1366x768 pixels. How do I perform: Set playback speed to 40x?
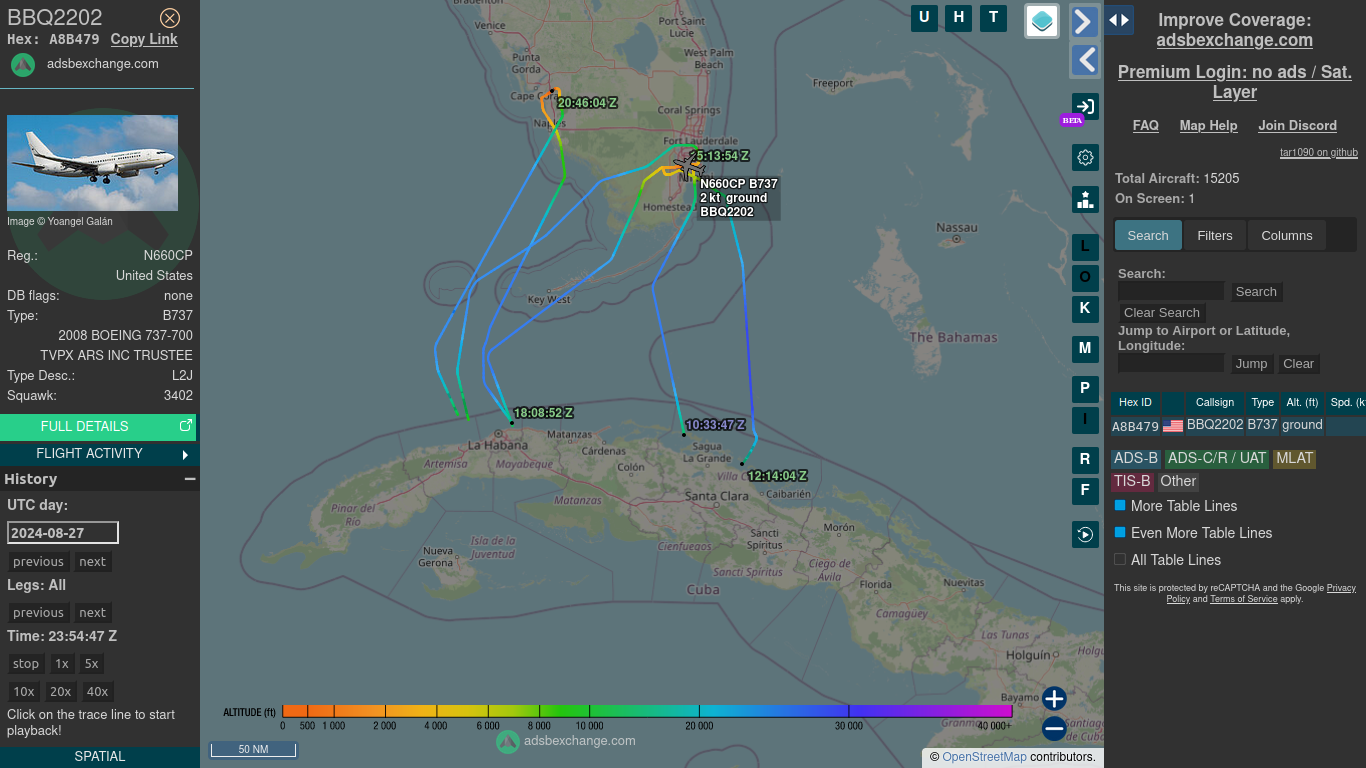pos(98,692)
